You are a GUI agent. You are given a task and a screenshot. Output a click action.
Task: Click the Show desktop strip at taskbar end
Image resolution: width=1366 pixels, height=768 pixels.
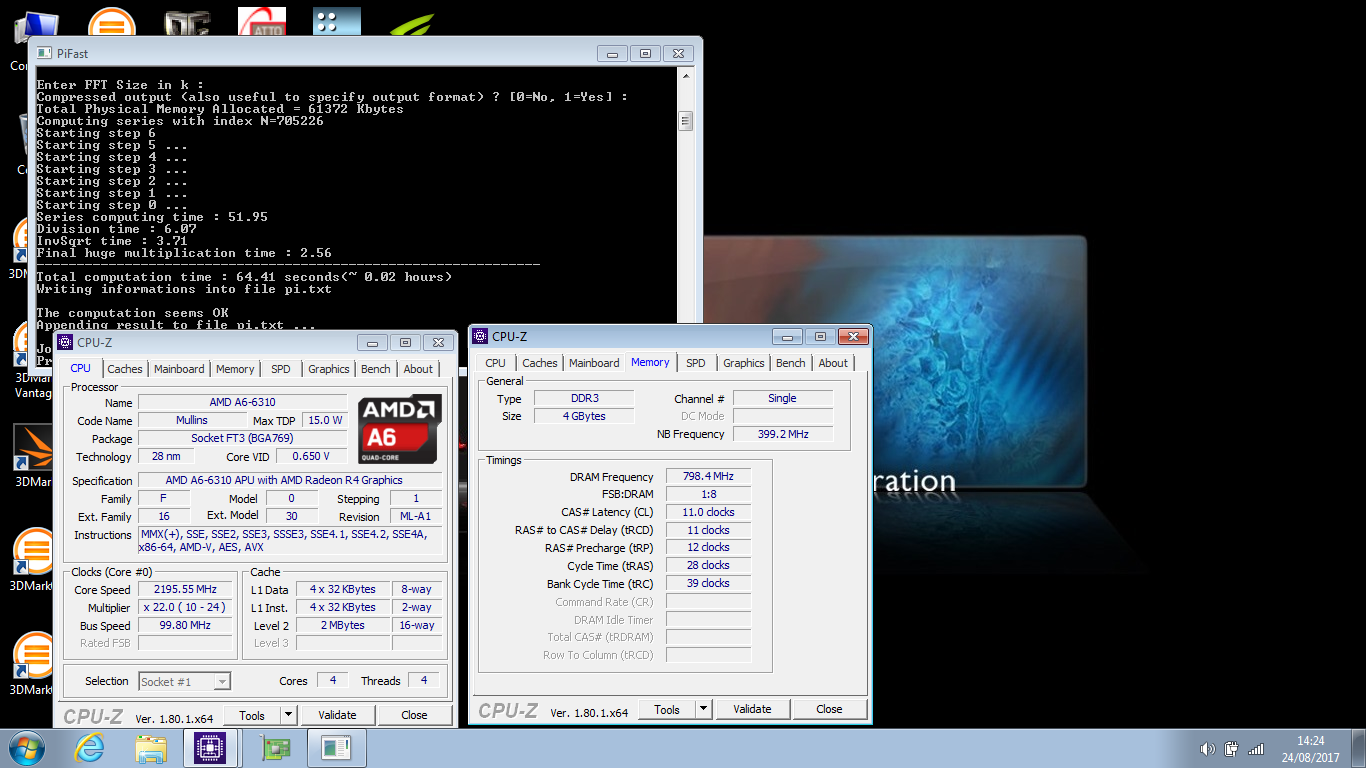coord(1358,748)
